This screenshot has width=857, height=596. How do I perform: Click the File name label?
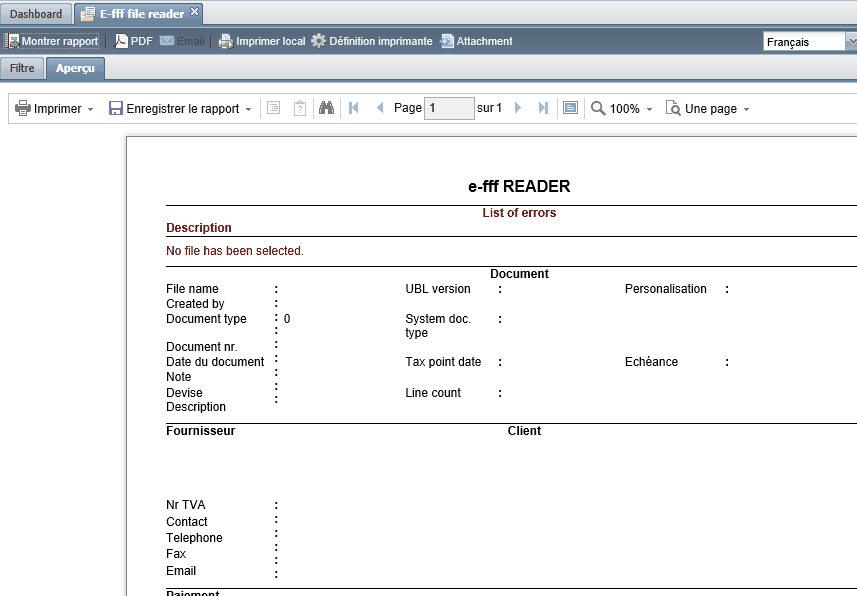(x=192, y=289)
